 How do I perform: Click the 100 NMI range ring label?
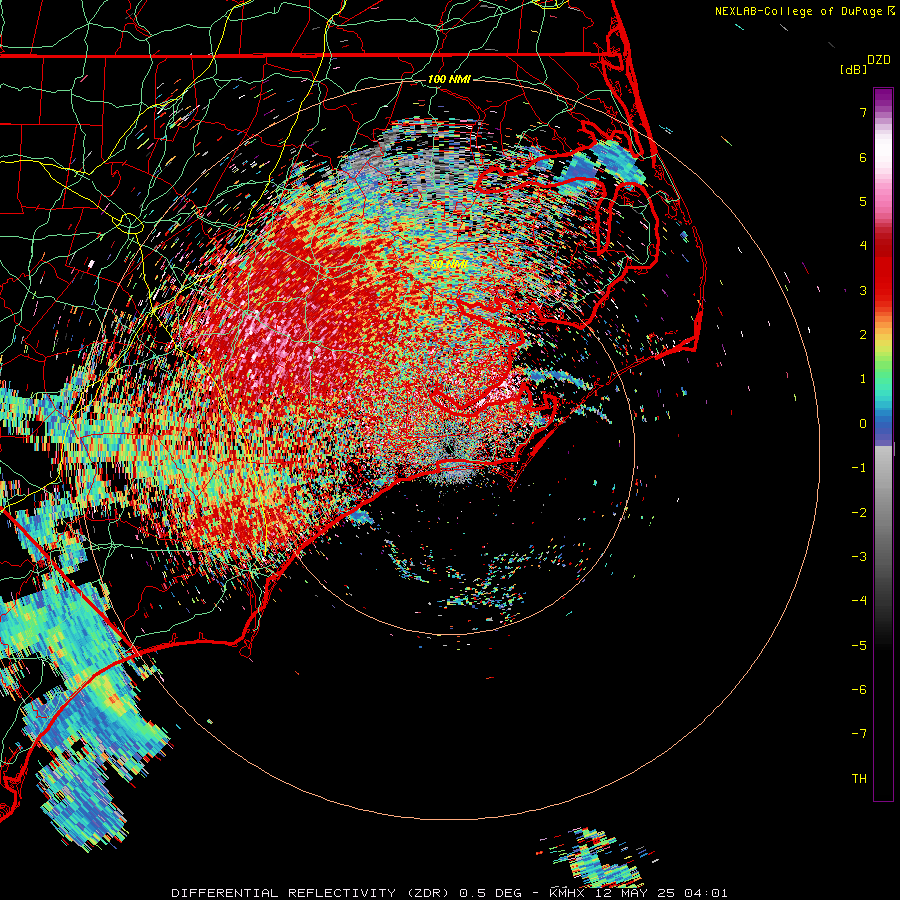[x=449, y=79]
